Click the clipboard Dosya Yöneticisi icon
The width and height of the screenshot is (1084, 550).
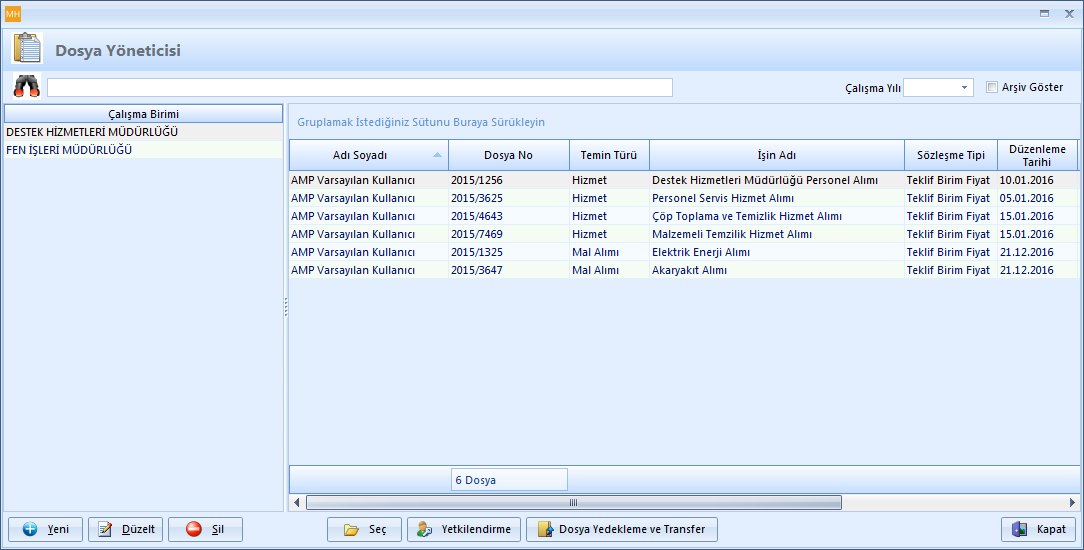(27, 48)
